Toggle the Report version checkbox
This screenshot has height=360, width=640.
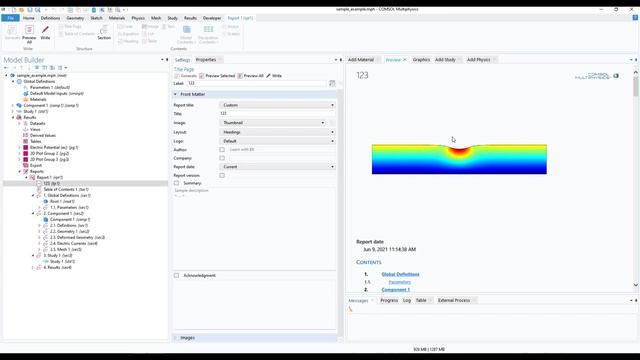(x=222, y=176)
